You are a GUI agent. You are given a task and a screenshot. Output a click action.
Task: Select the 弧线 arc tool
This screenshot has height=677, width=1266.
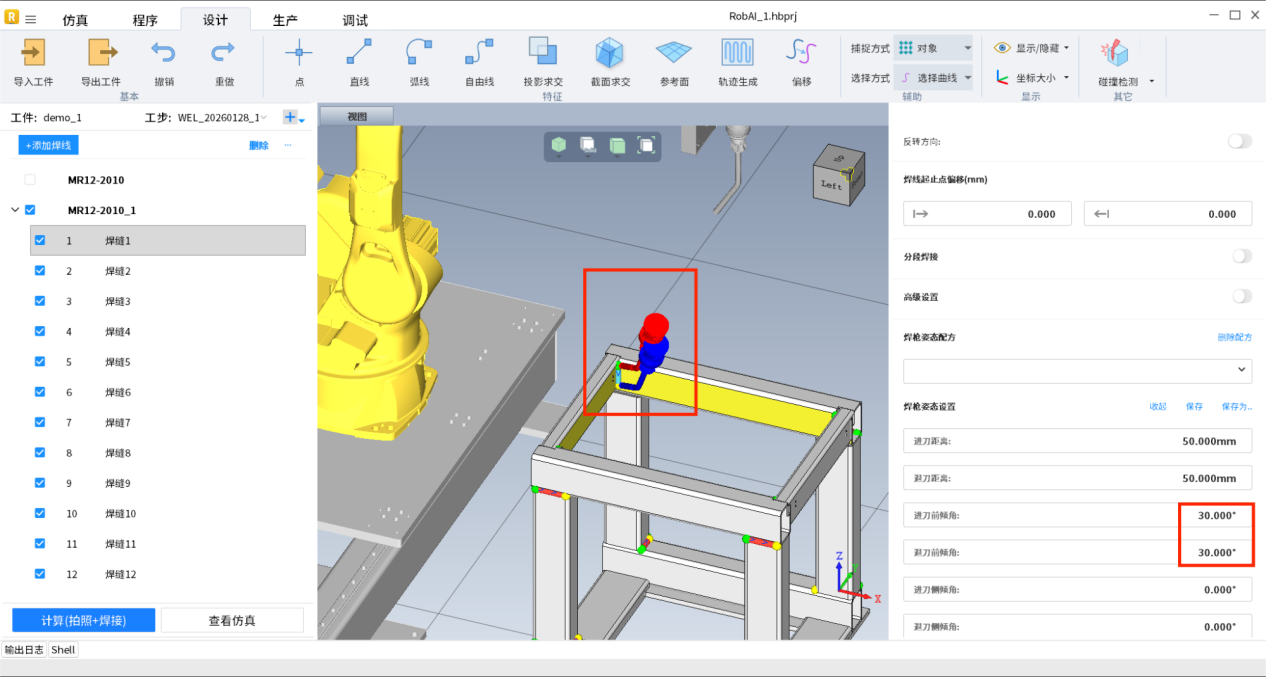click(419, 53)
